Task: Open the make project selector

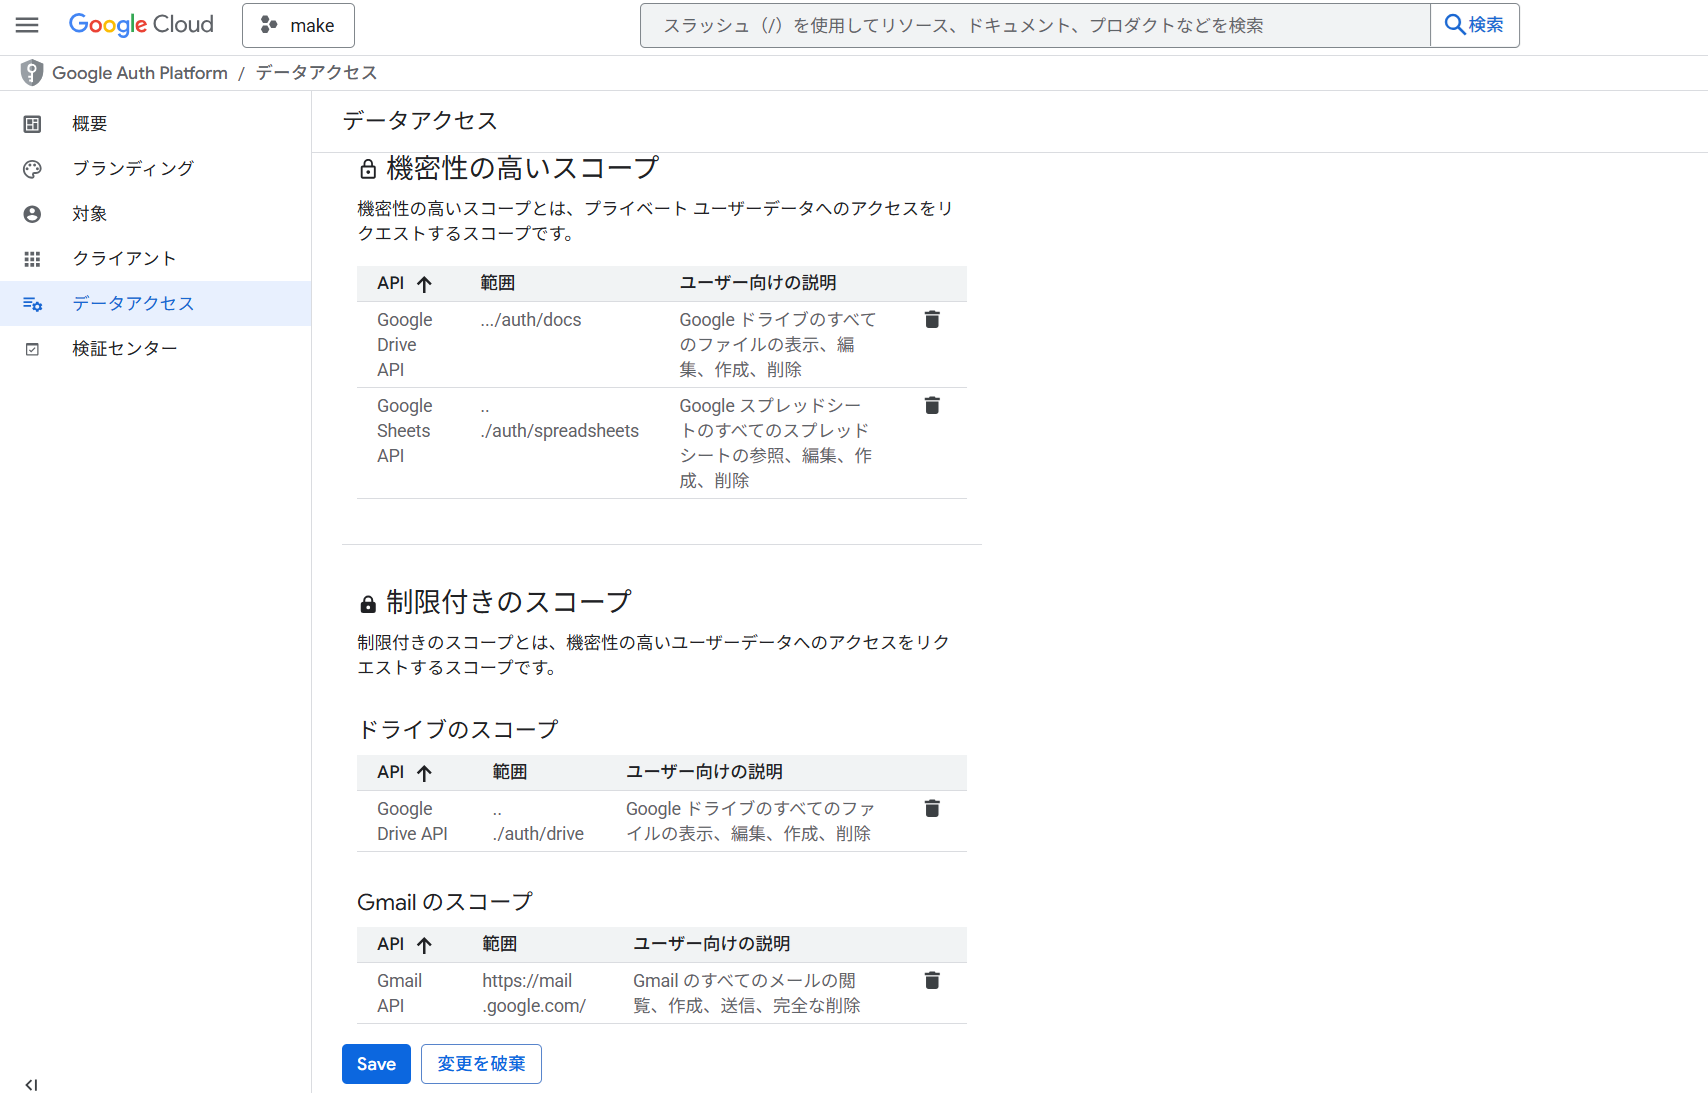Action: [x=298, y=25]
